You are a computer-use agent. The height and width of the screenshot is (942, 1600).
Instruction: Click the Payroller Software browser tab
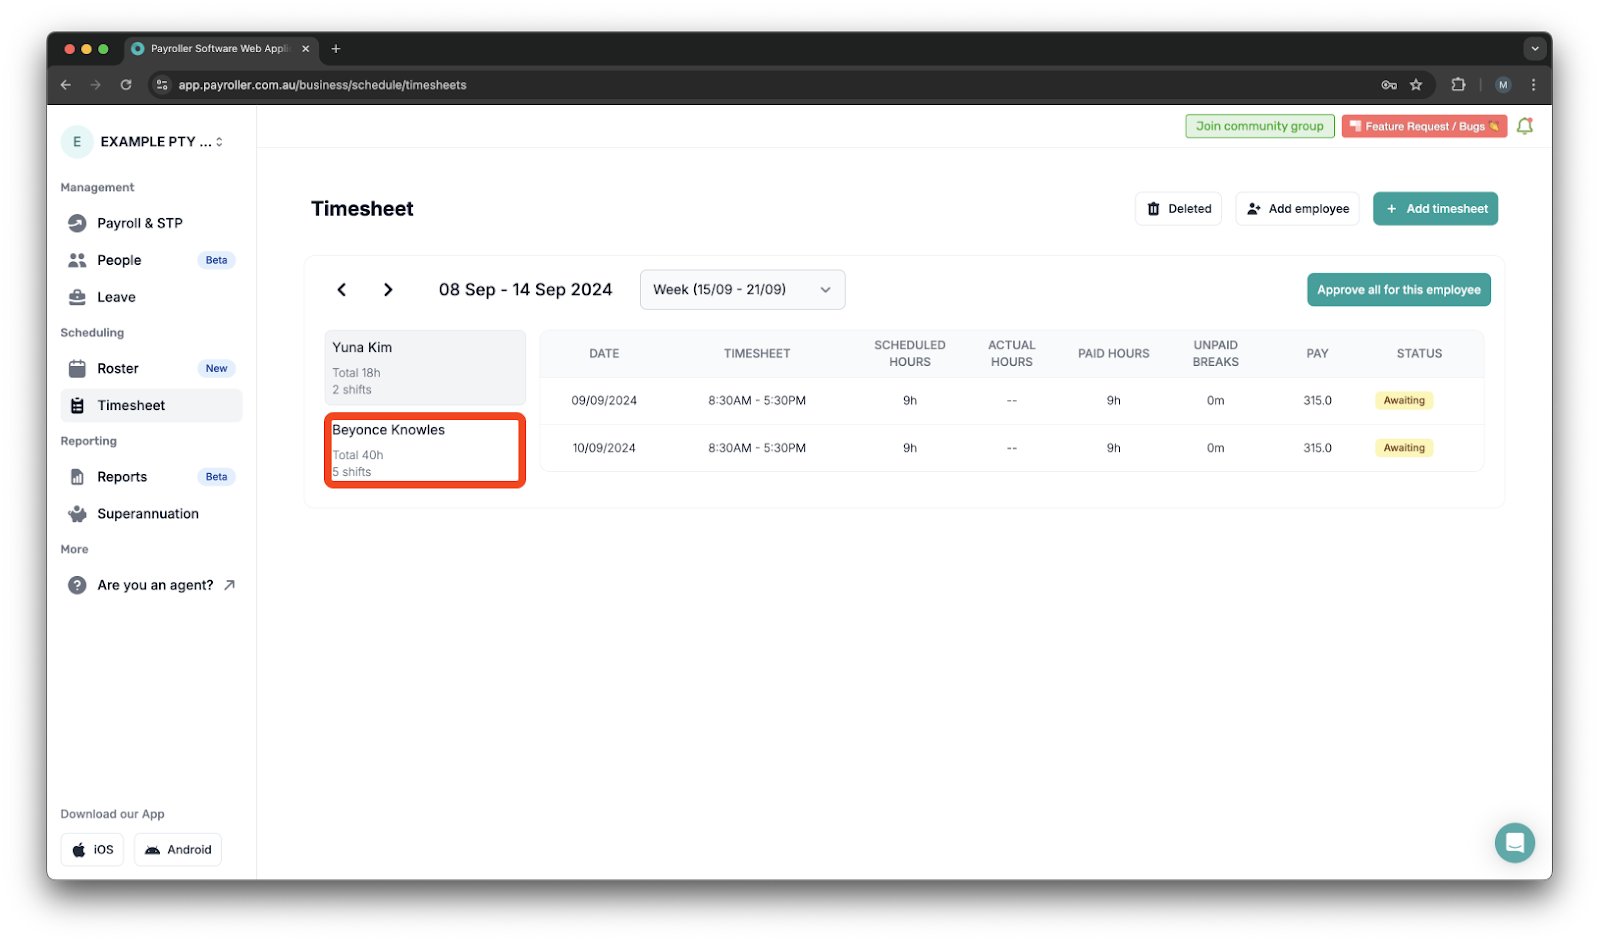[x=221, y=48]
